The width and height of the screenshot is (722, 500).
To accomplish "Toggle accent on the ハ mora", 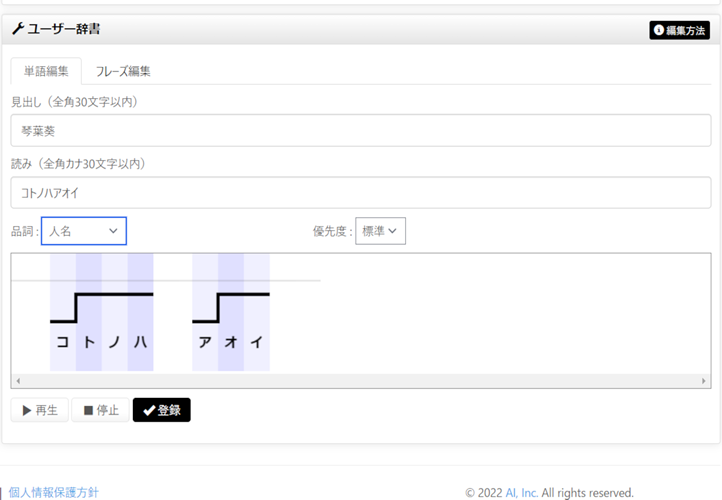I will (x=140, y=341).
